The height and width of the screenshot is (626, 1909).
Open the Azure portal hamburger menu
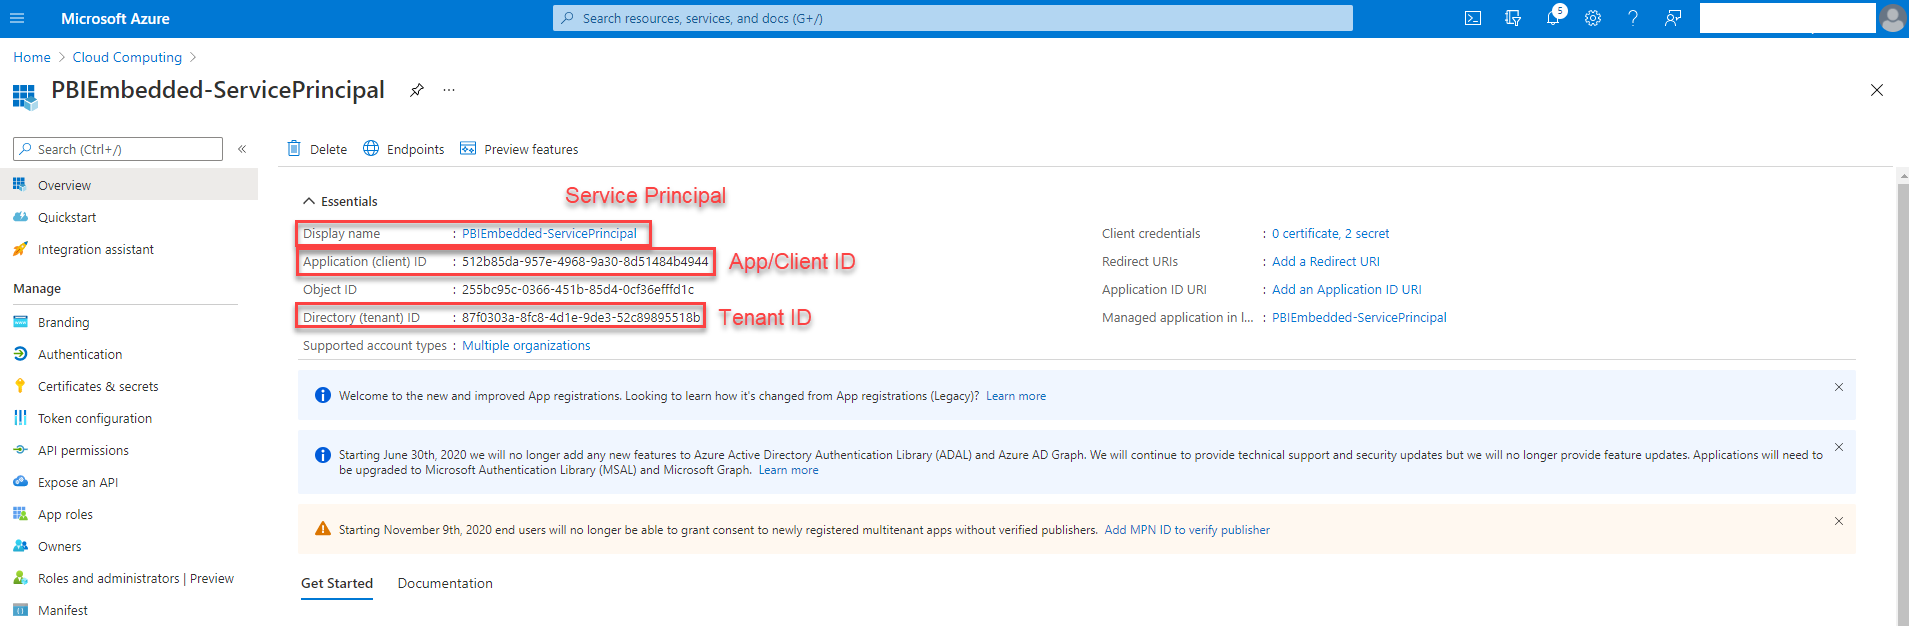click(x=17, y=18)
